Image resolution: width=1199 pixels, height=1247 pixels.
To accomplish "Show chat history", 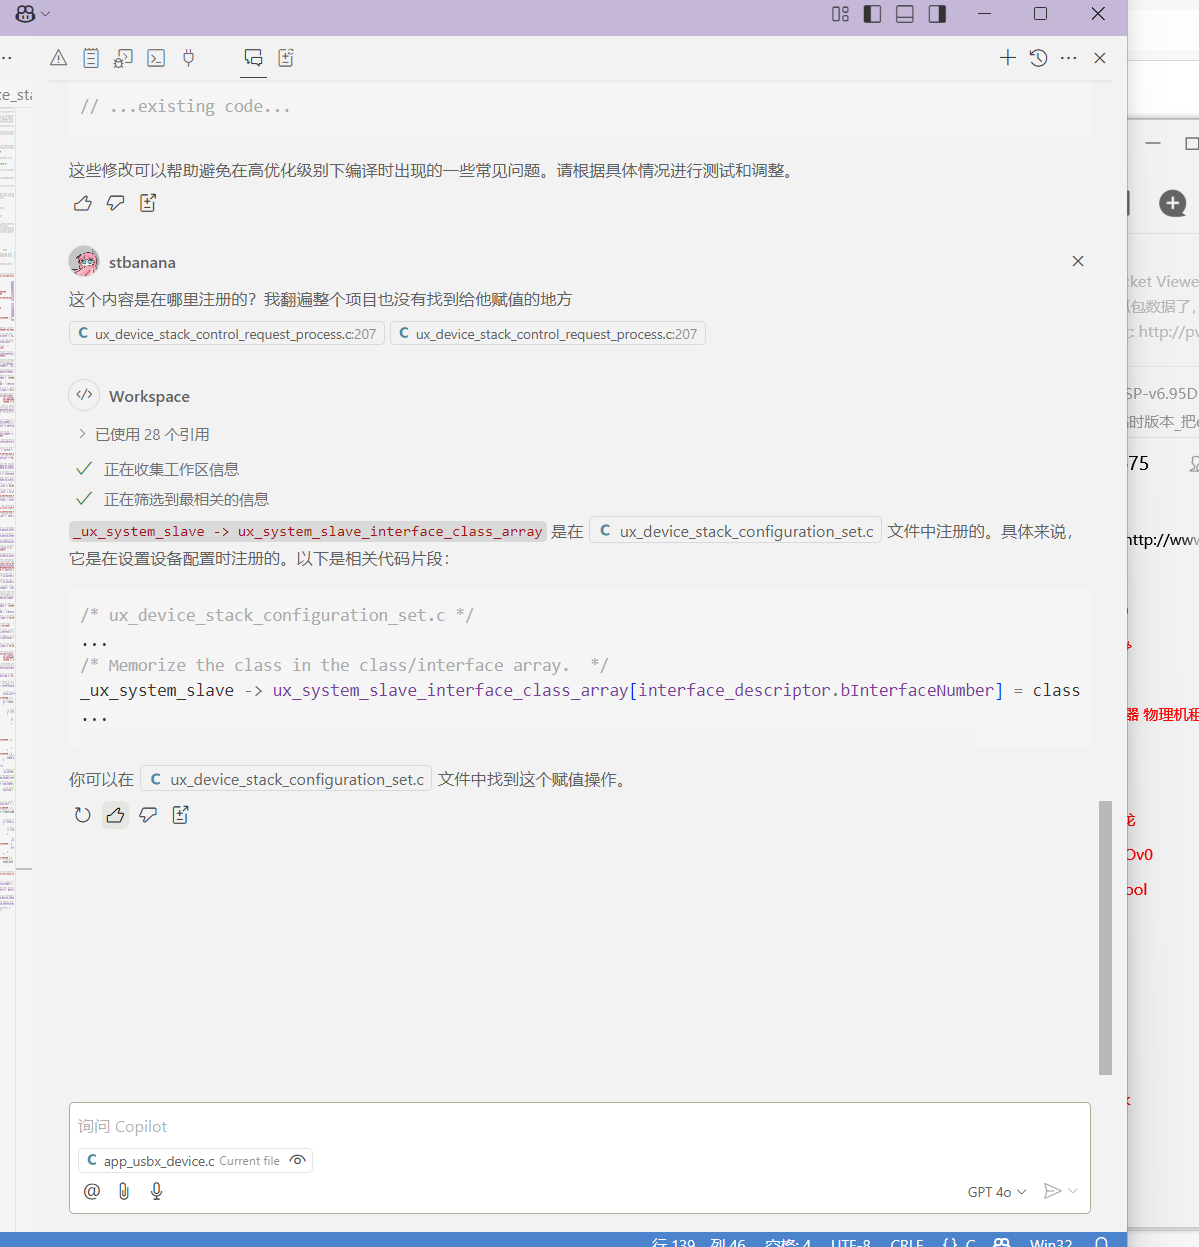I will 1039,58.
